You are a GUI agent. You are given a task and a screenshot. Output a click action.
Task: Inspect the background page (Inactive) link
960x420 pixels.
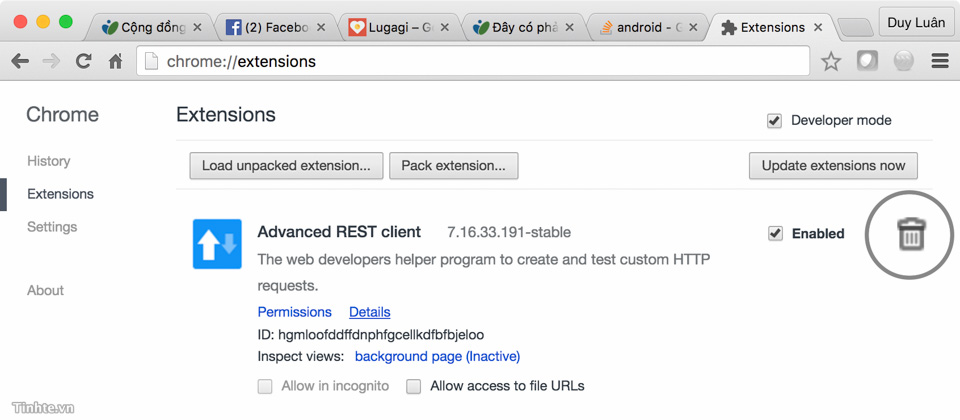pyautogui.click(x=438, y=356)
